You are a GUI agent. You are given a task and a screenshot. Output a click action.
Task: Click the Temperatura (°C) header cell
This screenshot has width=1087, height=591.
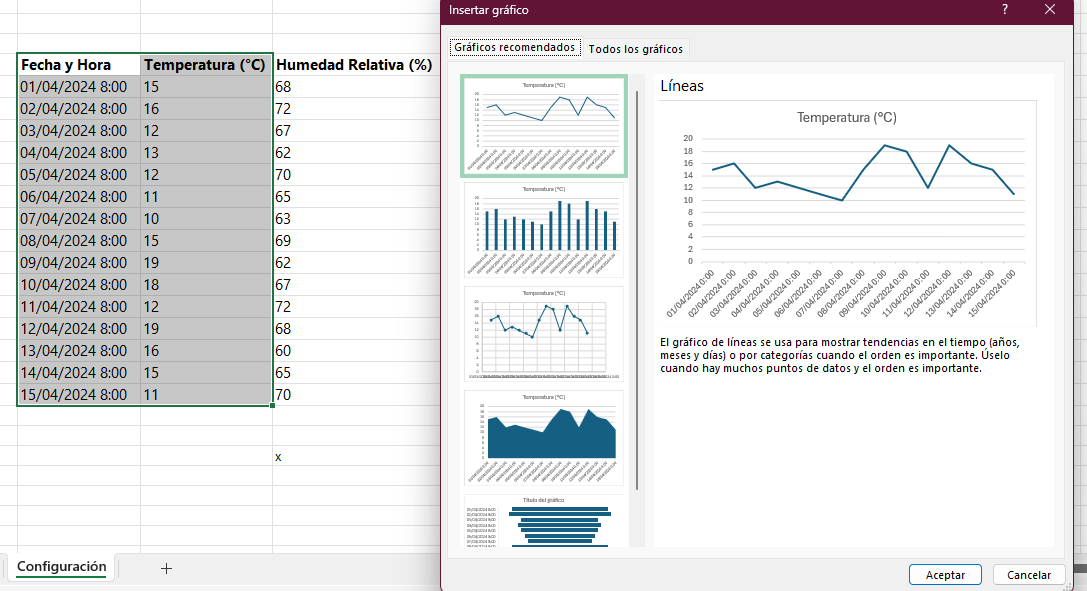point(205,65)
